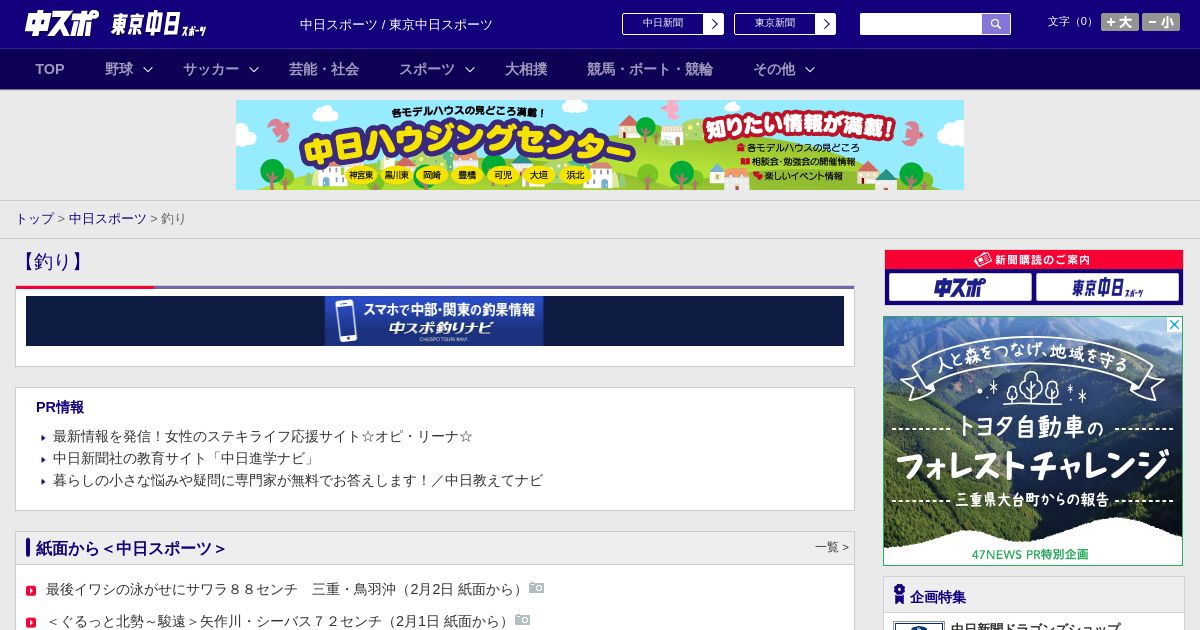
Task: Click the Tokyo Chunichi Sports logo in the header
Action: [159, 24]
